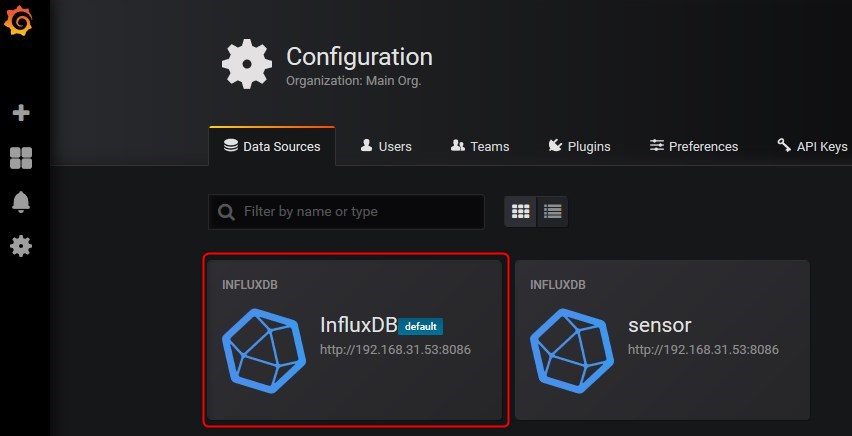Image resolution: width=852 pixels, height=436 pixels.
Task: Go to the Plugins tab
Action: (579, 146)
